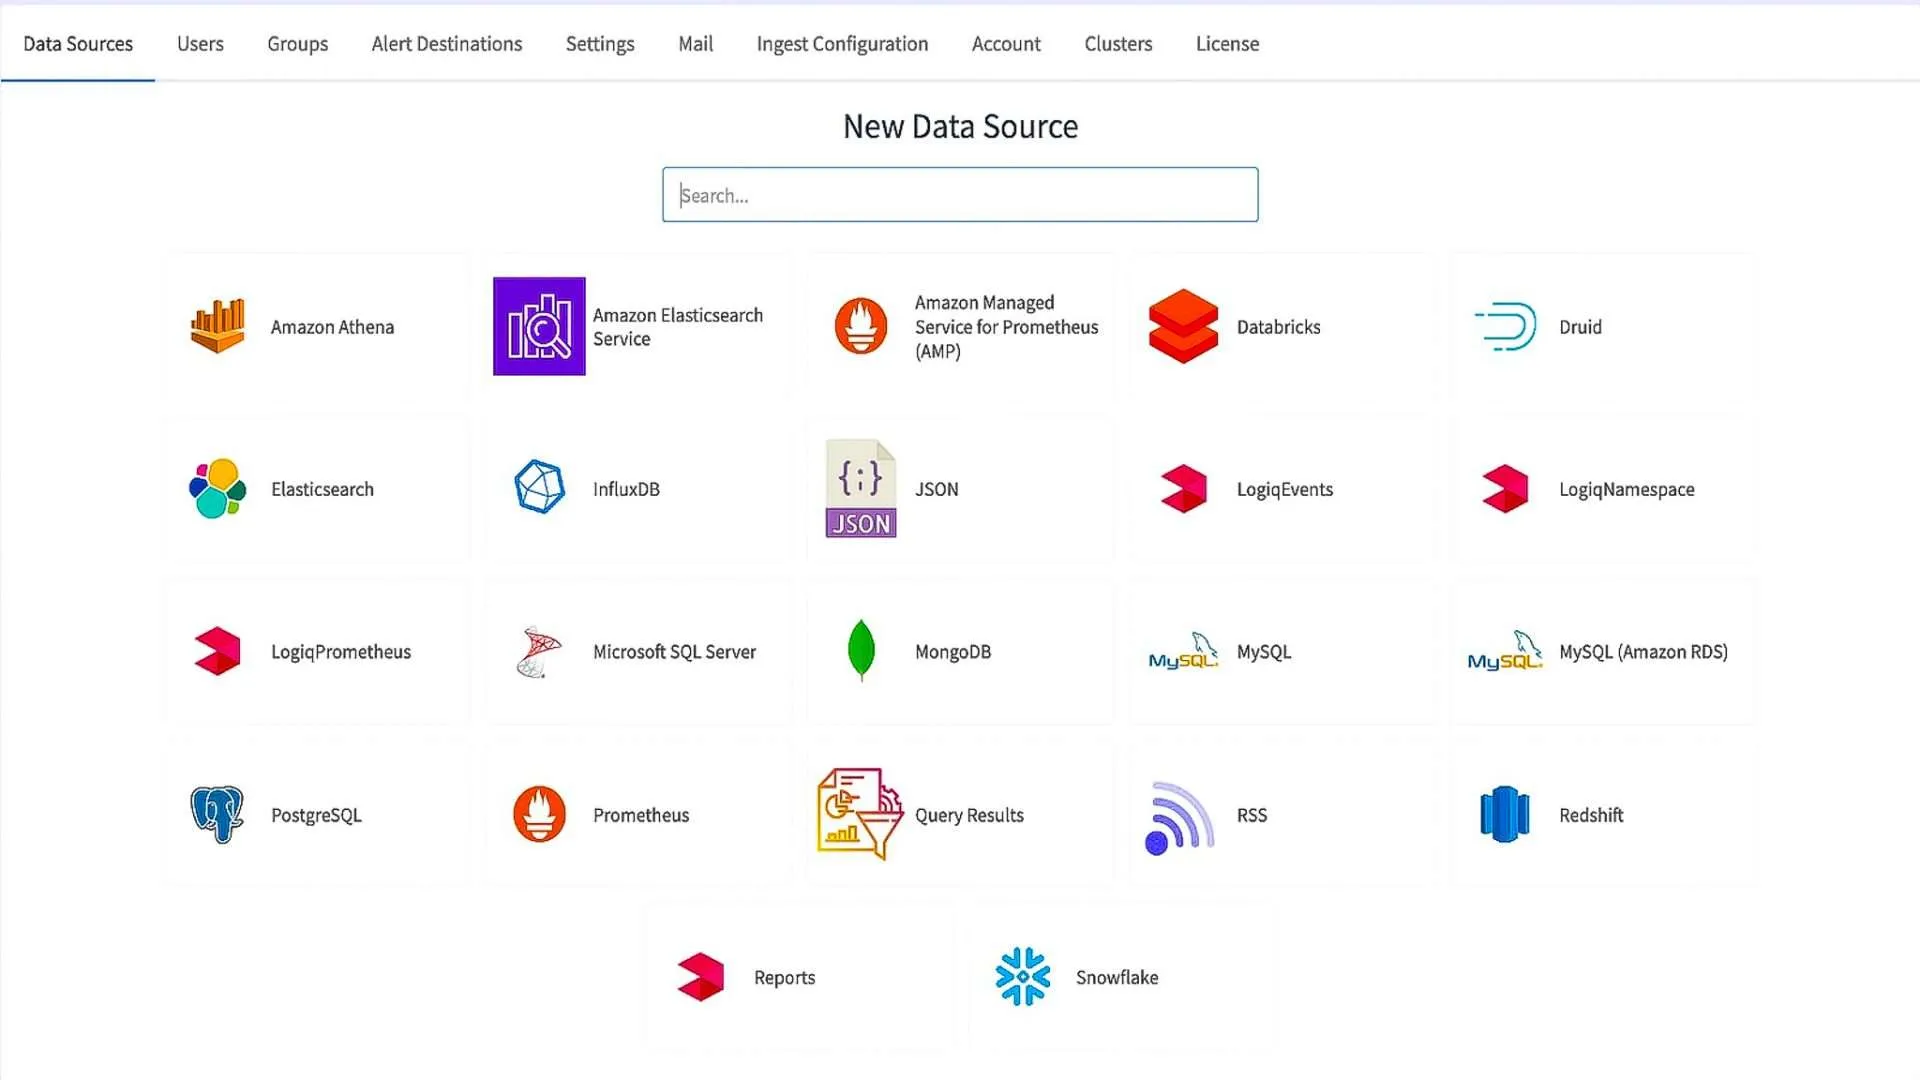Click the InfluxDB polygon icon
The image size is (1920, 1080).
pyautogui.click(x=539, y=487)
